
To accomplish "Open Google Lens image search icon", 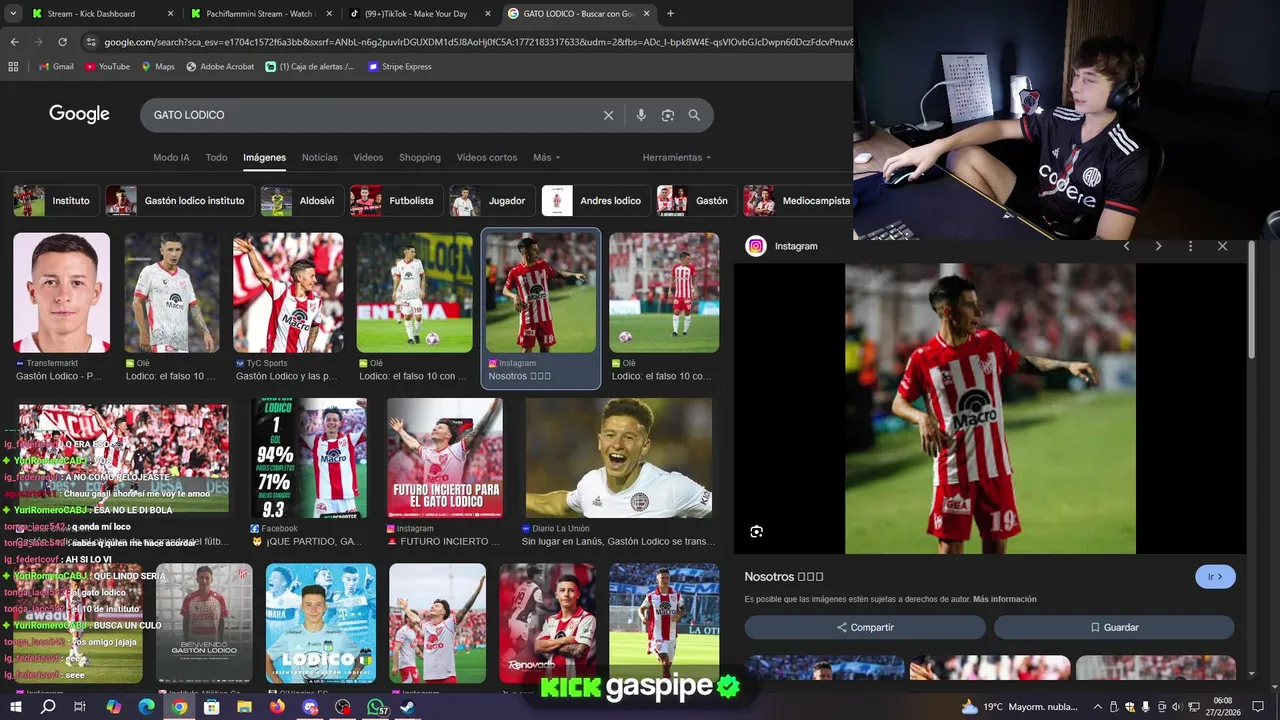I will (x=668, y=115).
